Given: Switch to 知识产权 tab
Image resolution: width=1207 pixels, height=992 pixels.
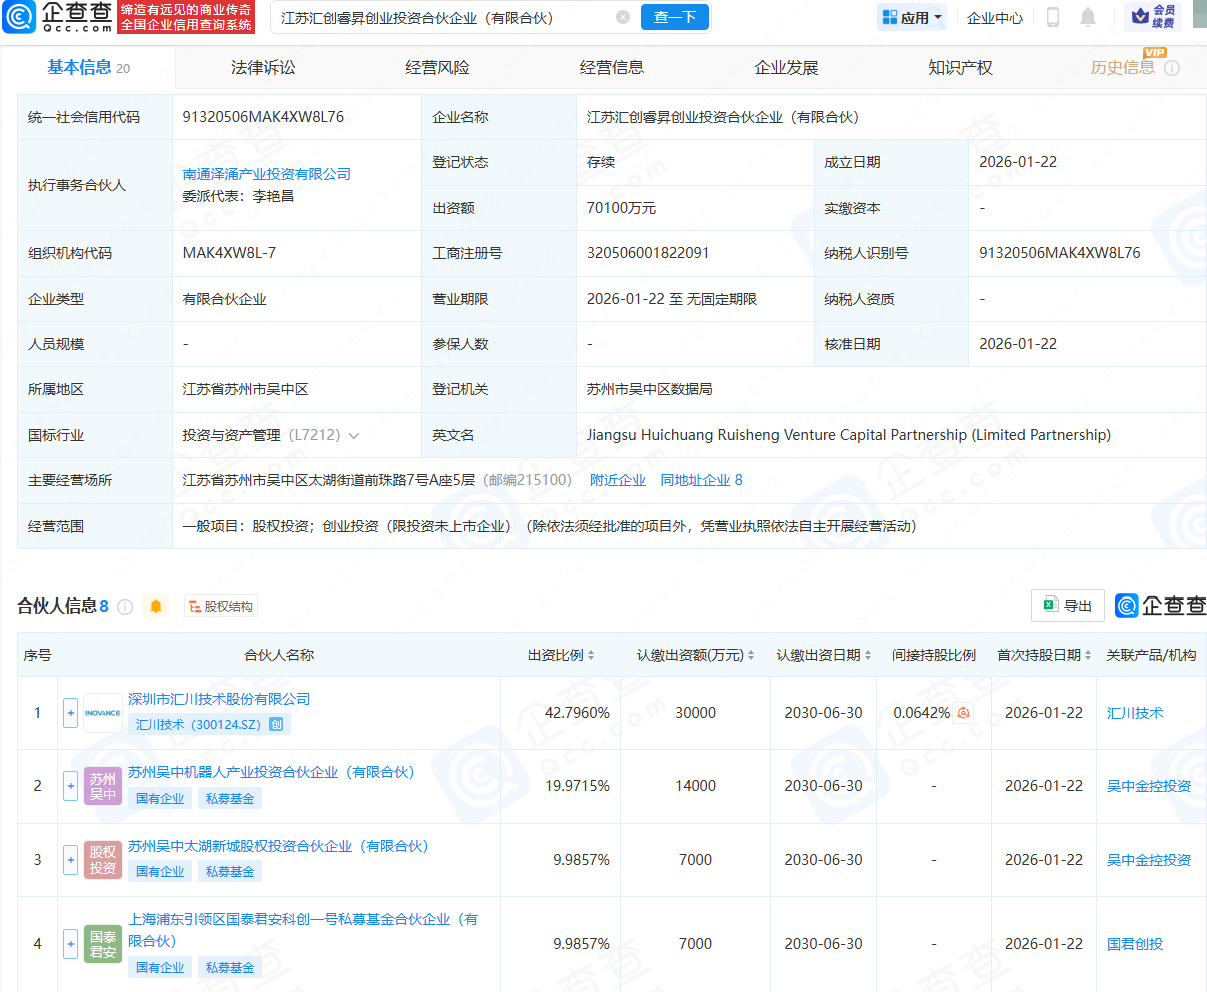Looking at the screenshot, I should pyautogui.click(x=960, y=67).
